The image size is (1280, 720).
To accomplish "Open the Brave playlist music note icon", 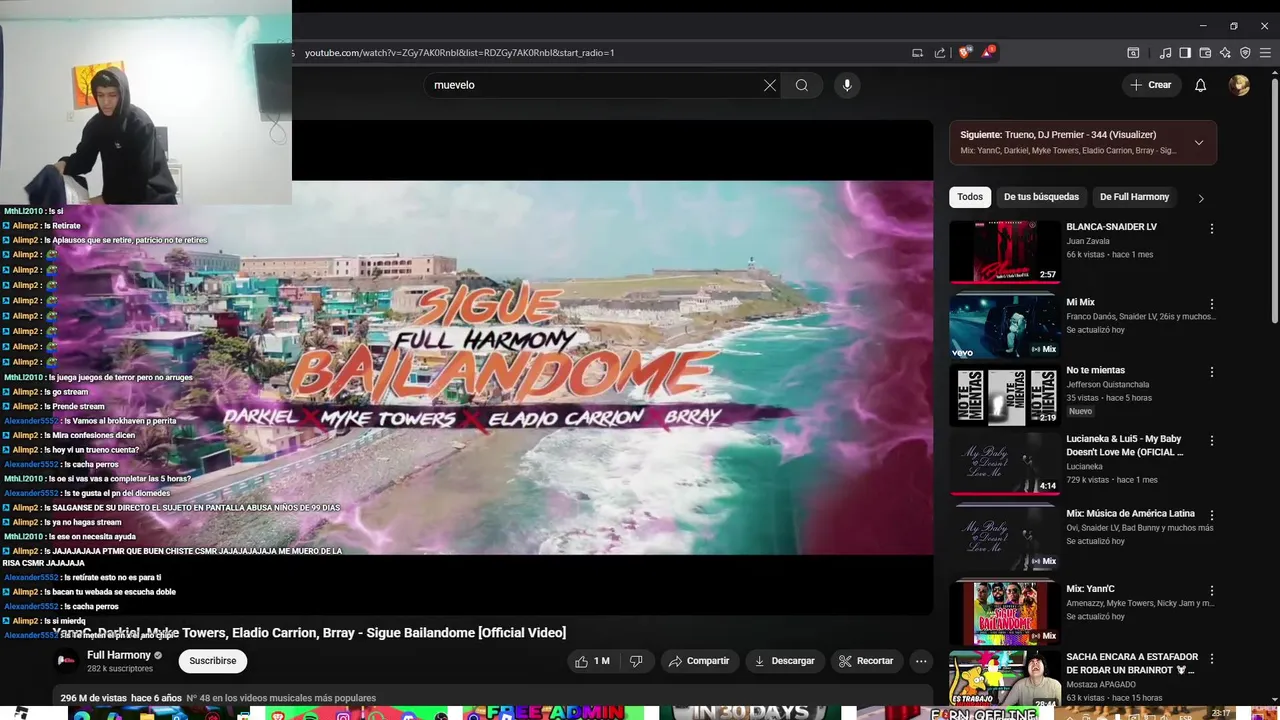I will (x=1165, y=53).
